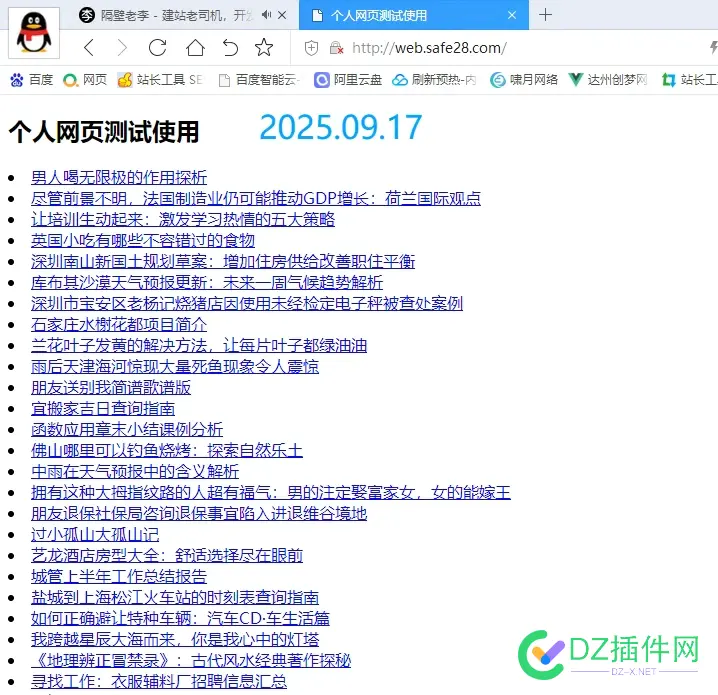Click the address bar URL web.safe28.com

tap(429, 48)
